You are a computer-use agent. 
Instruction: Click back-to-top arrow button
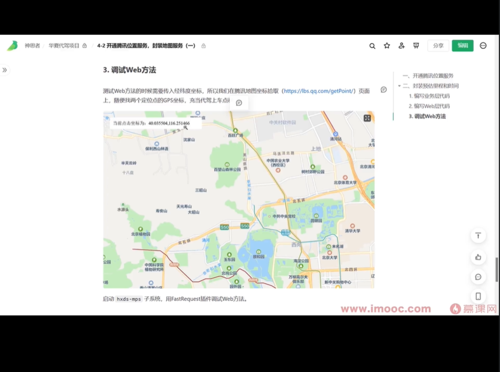coord(478,236)
